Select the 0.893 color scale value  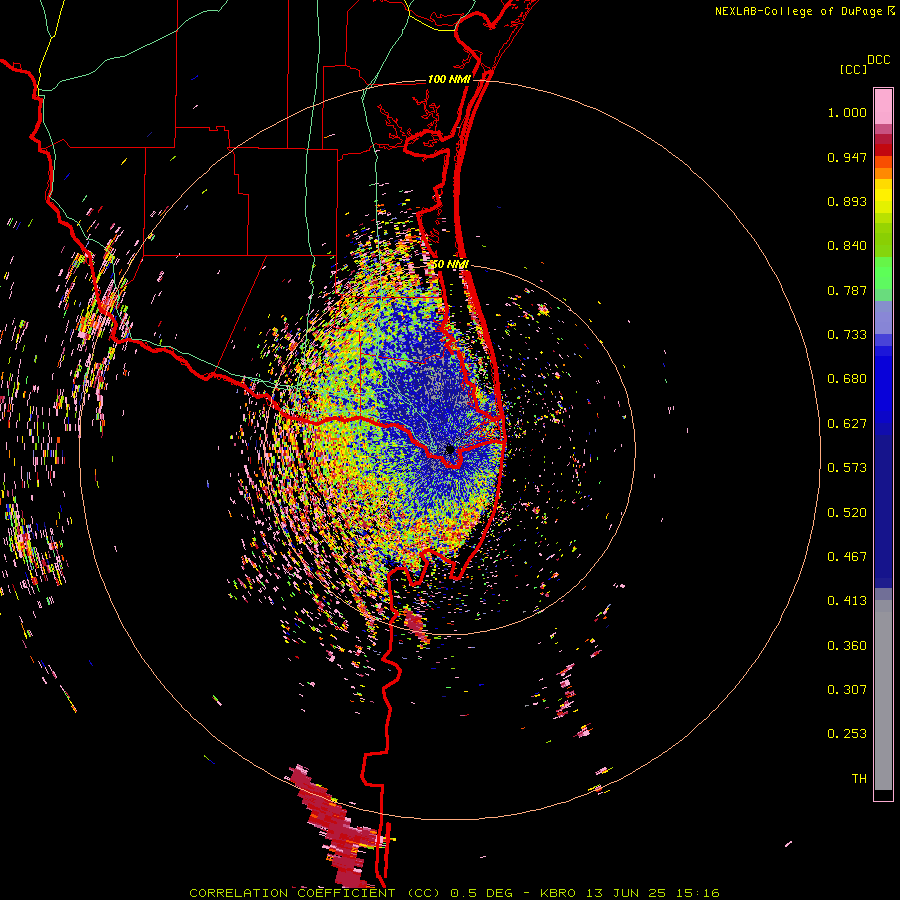[x=847, y=201]
